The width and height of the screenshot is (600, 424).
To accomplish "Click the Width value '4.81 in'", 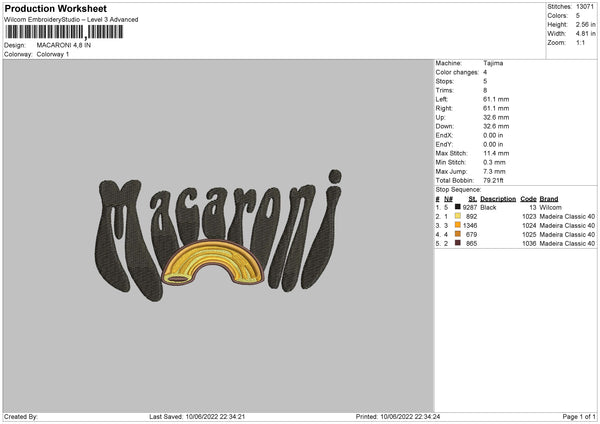I will pyautogui.click(x=585, y=34).
